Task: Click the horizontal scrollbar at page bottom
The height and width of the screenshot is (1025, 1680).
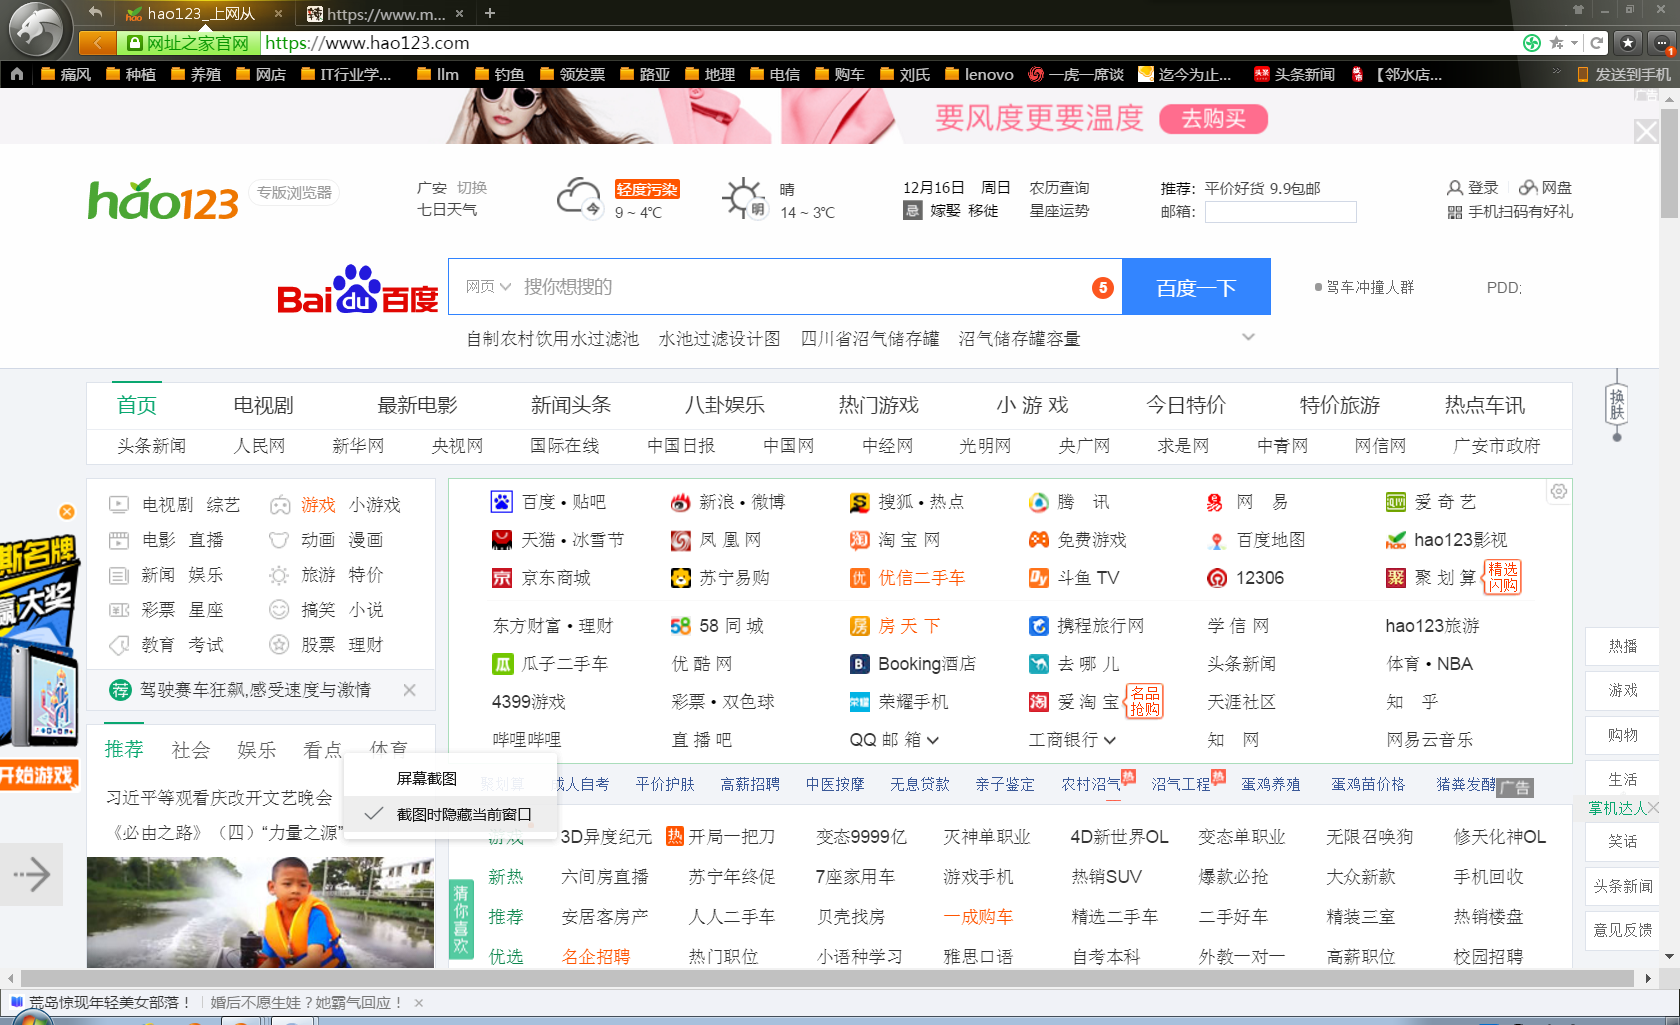Action: (x=825, y=978)
